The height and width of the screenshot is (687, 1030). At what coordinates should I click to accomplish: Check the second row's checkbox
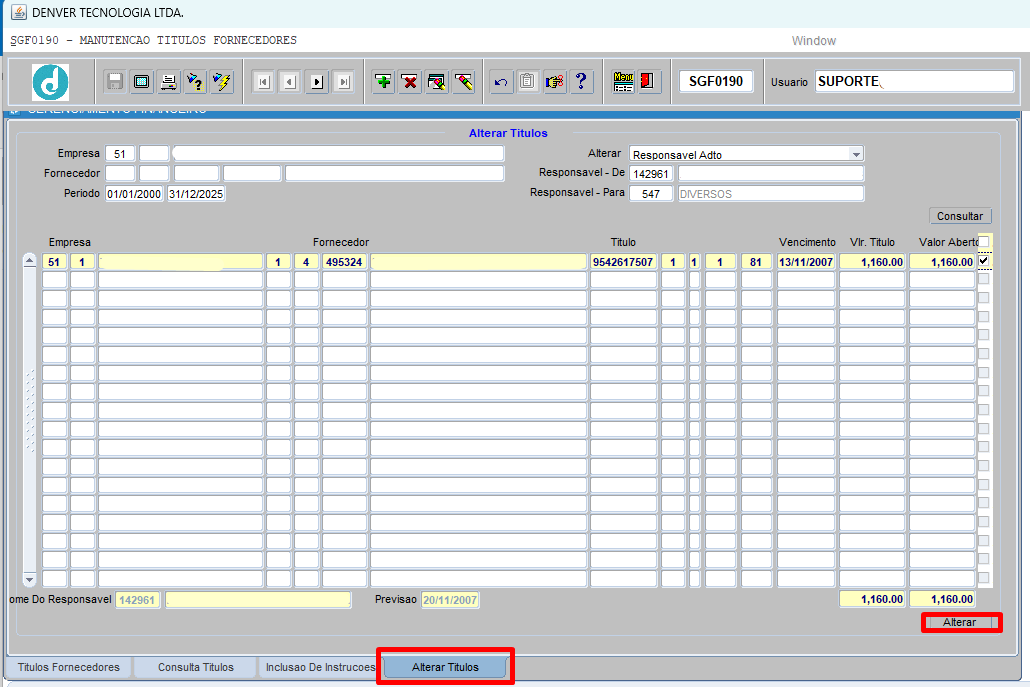984,280
